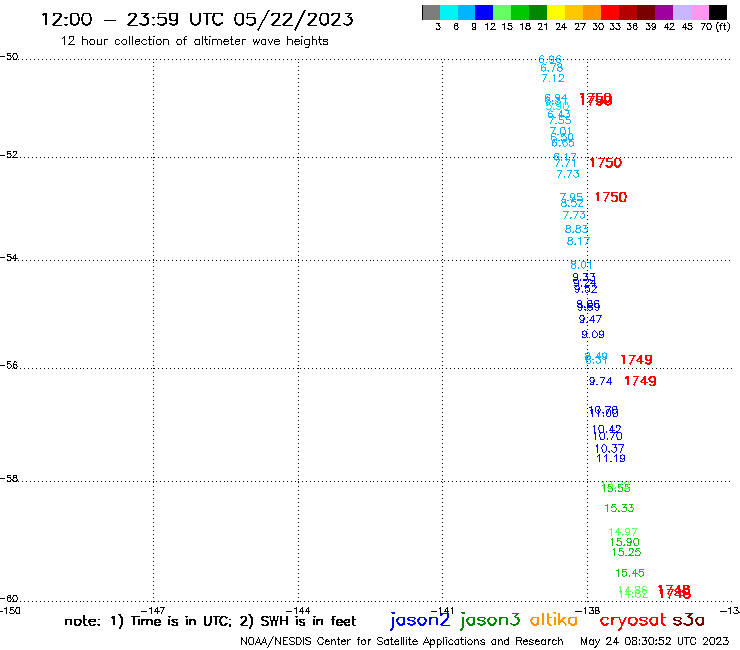Viewport: 740px width, 650px height.
Task: Click the '70 (ft)' label on the color scale
Action: click(x=715, y=27)
